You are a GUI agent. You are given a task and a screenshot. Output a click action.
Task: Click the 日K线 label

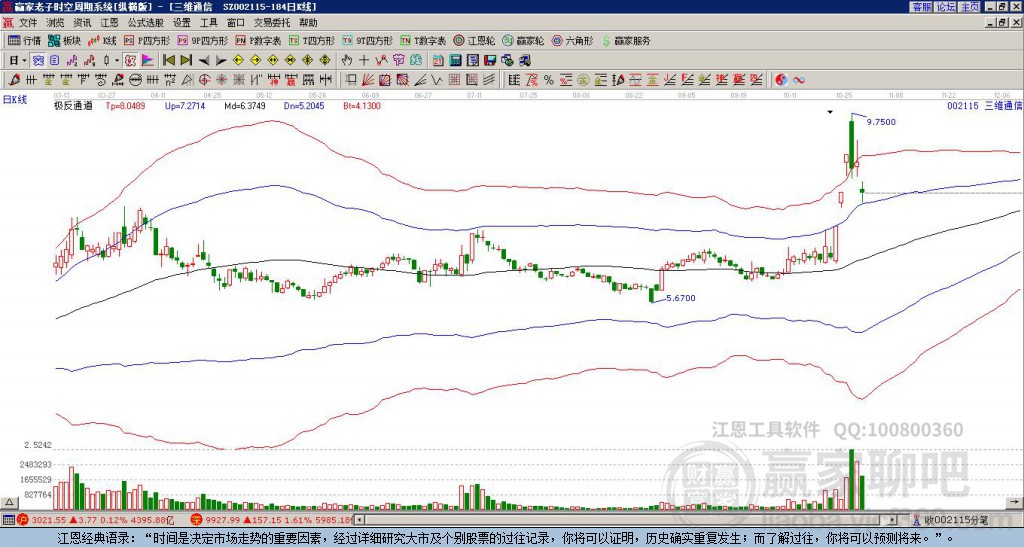[15, 99]
